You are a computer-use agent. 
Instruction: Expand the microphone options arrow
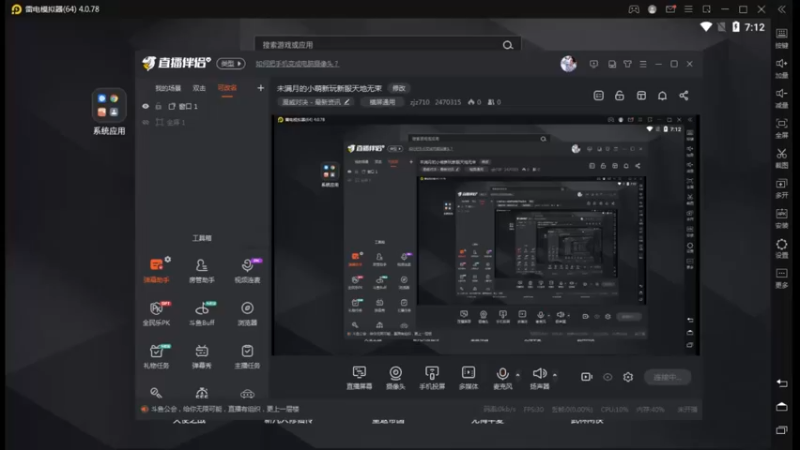518,375
